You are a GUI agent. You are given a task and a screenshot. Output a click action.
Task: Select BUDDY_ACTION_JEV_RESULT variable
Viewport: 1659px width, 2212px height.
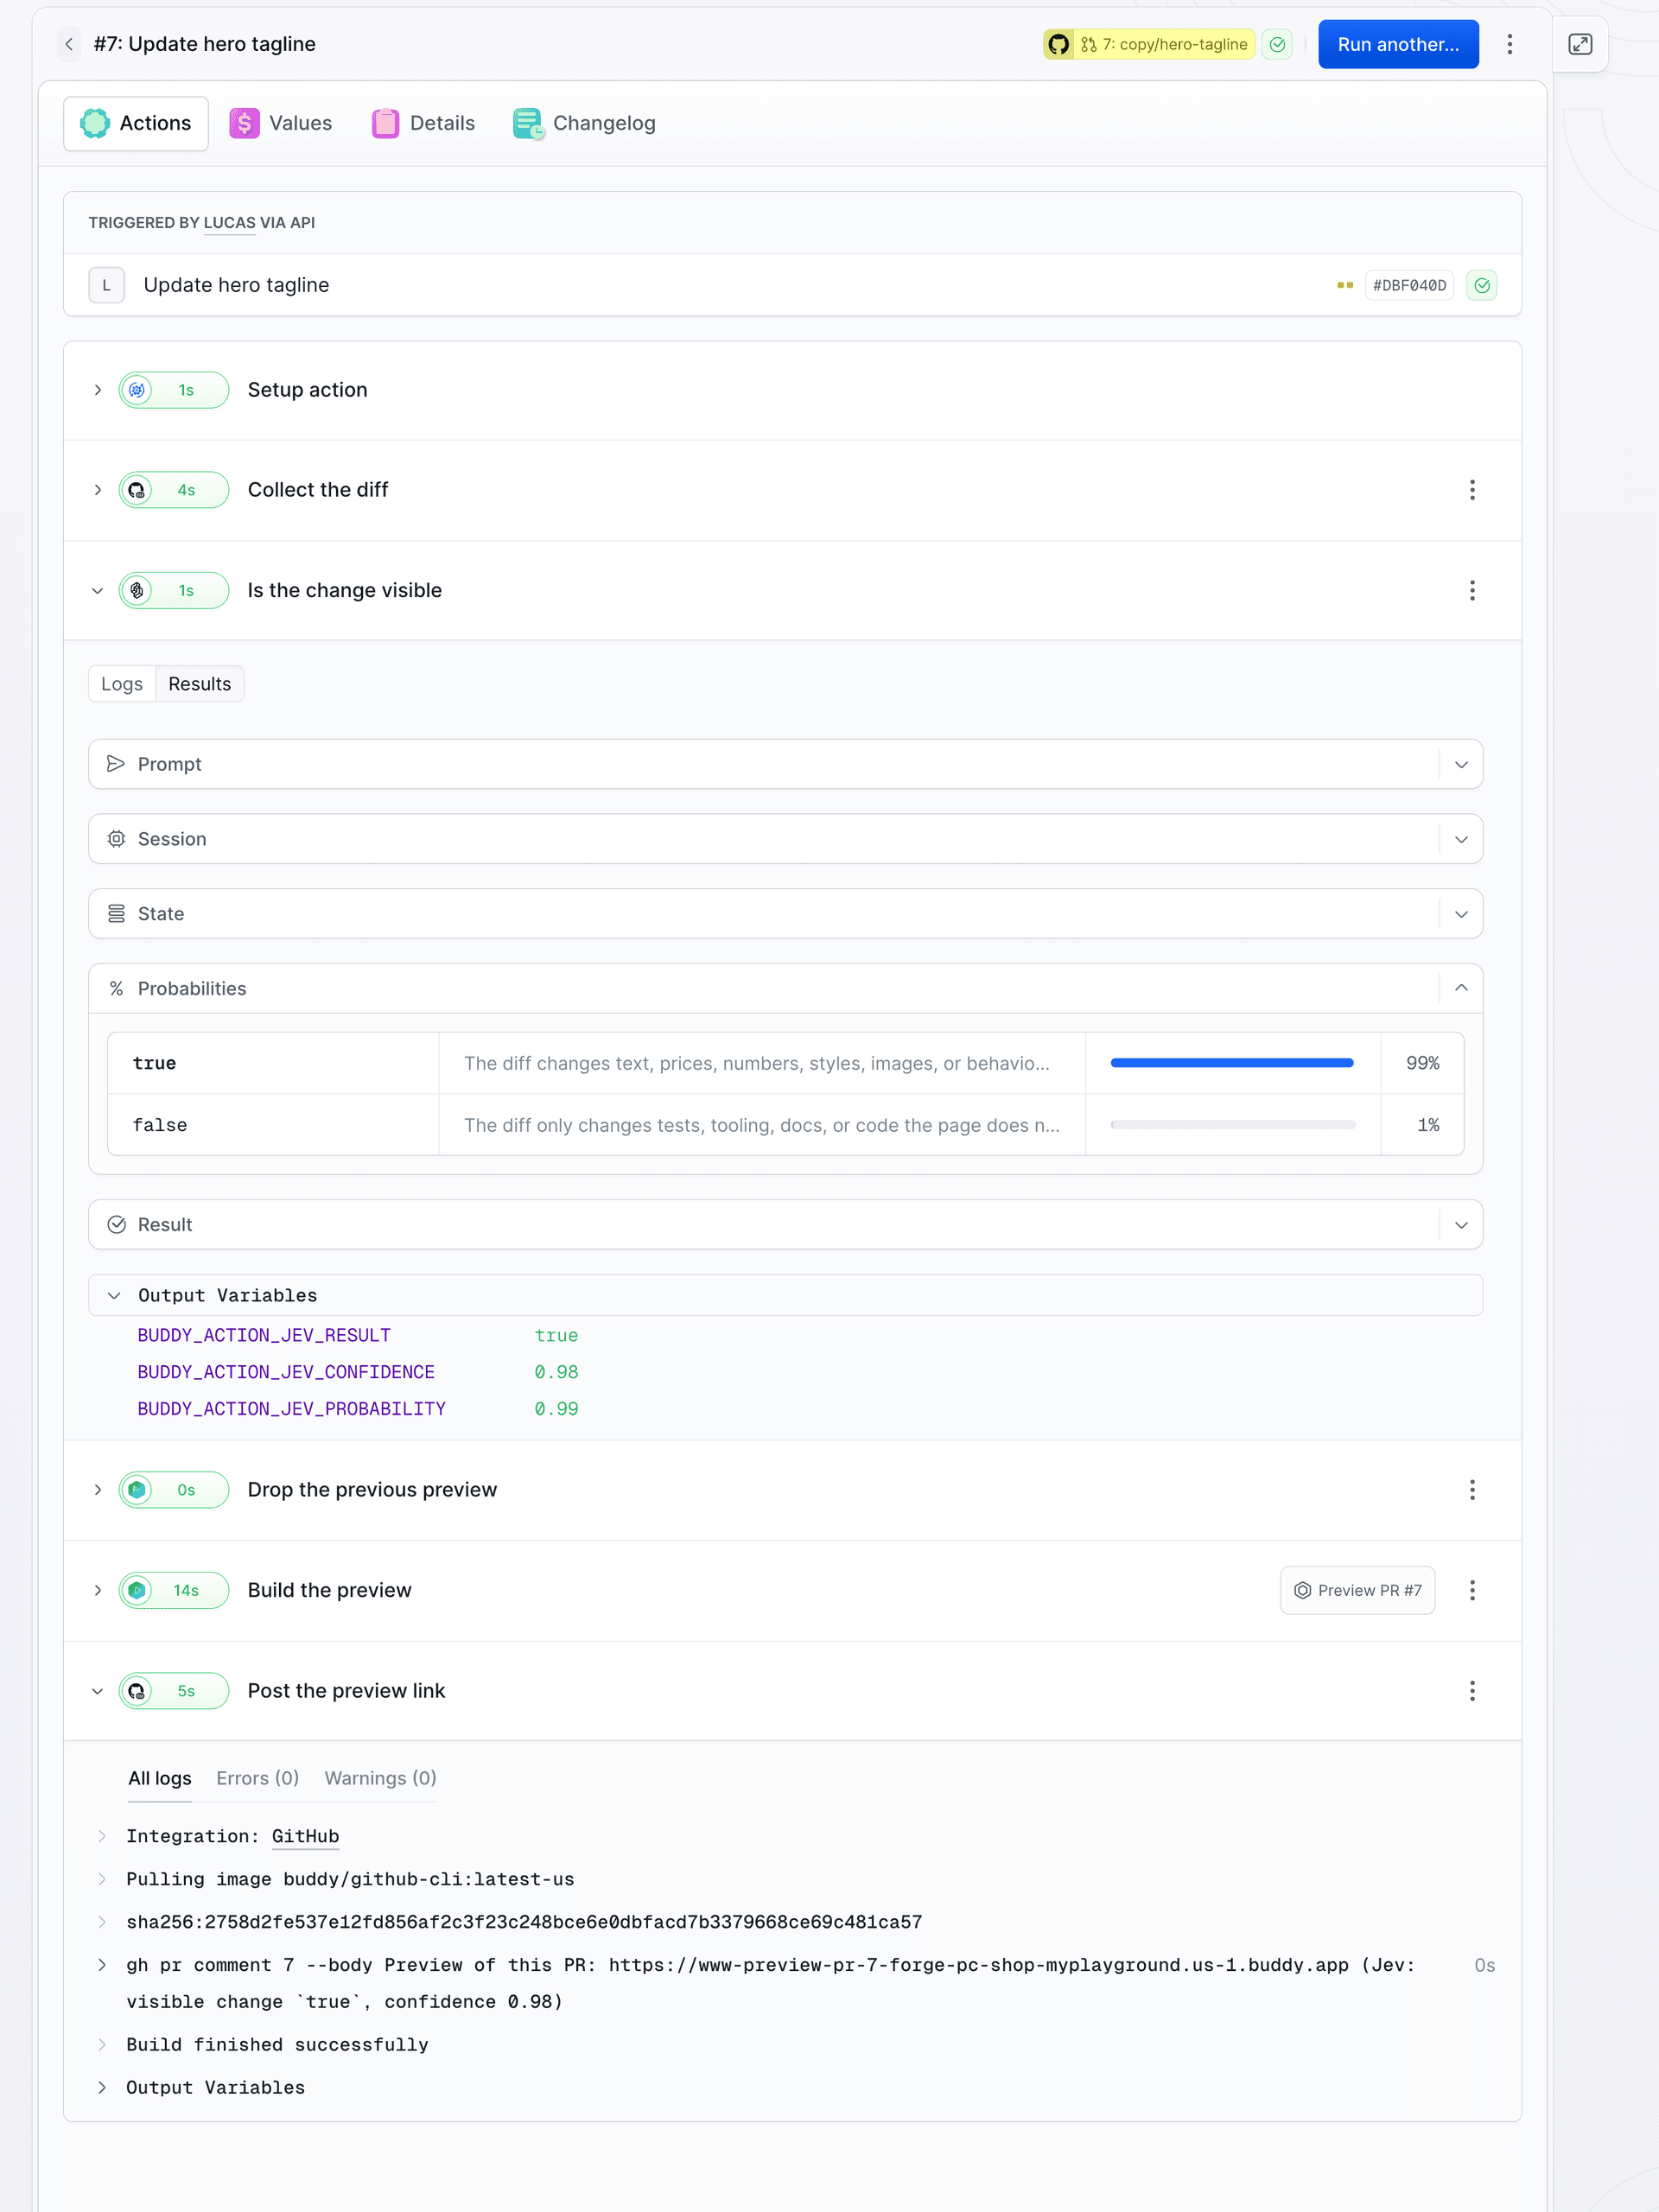264,1336
